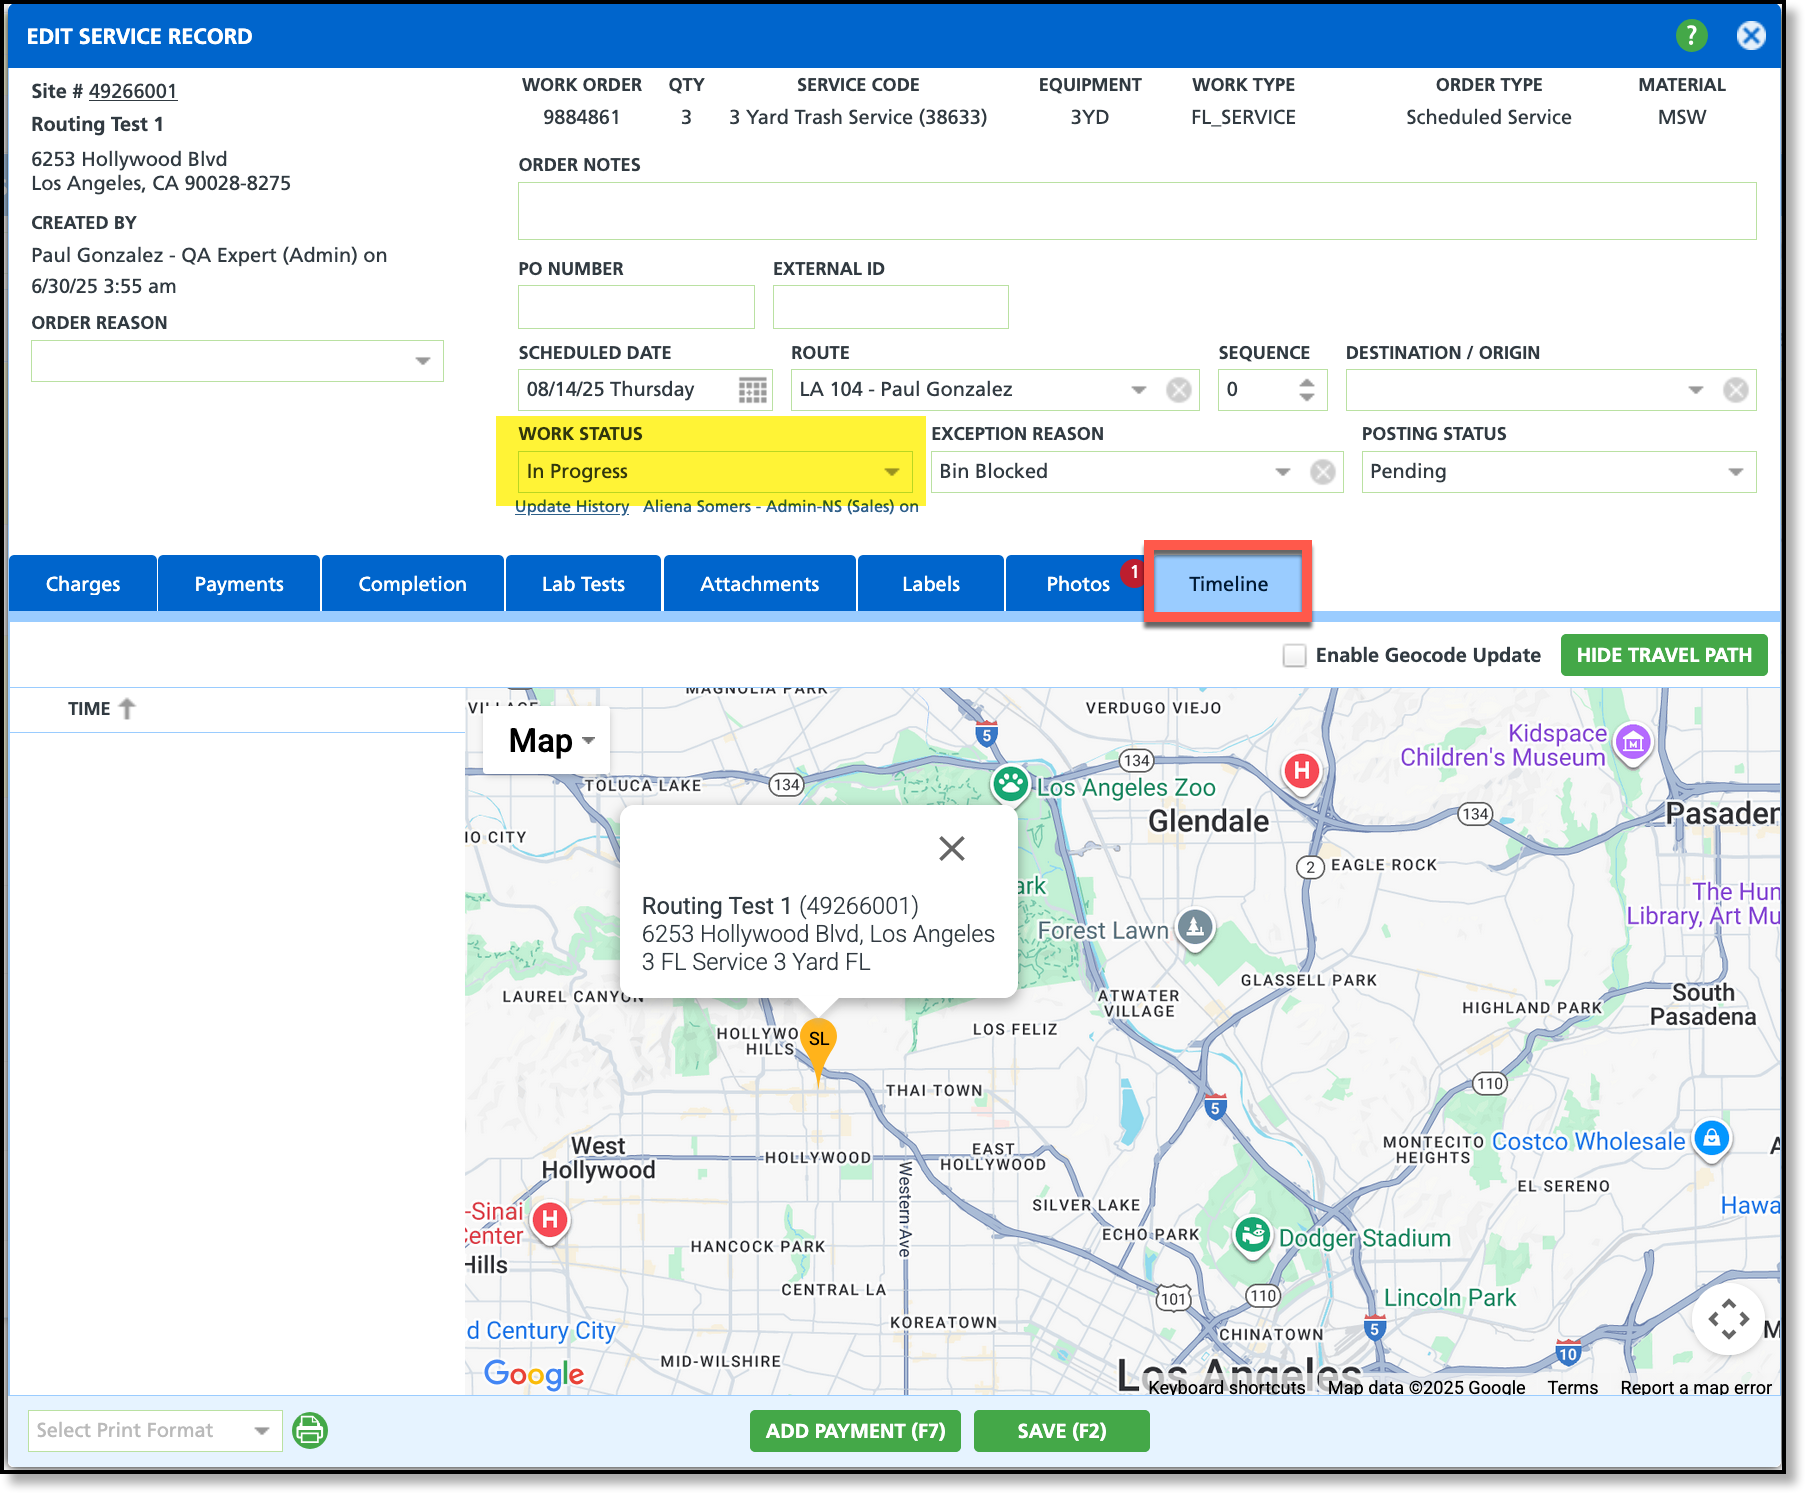Open the map camera controls button

[1728, 1320]
